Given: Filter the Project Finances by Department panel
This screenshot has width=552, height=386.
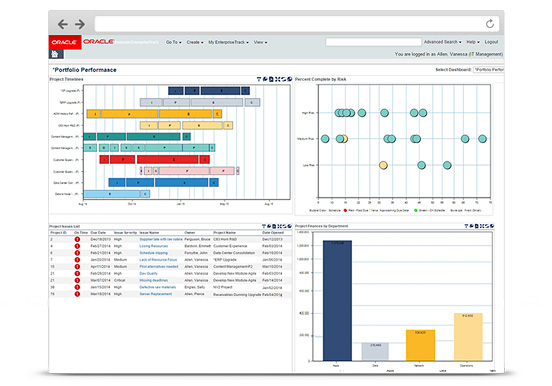Looking at the screenshot, I should point(466,226).
